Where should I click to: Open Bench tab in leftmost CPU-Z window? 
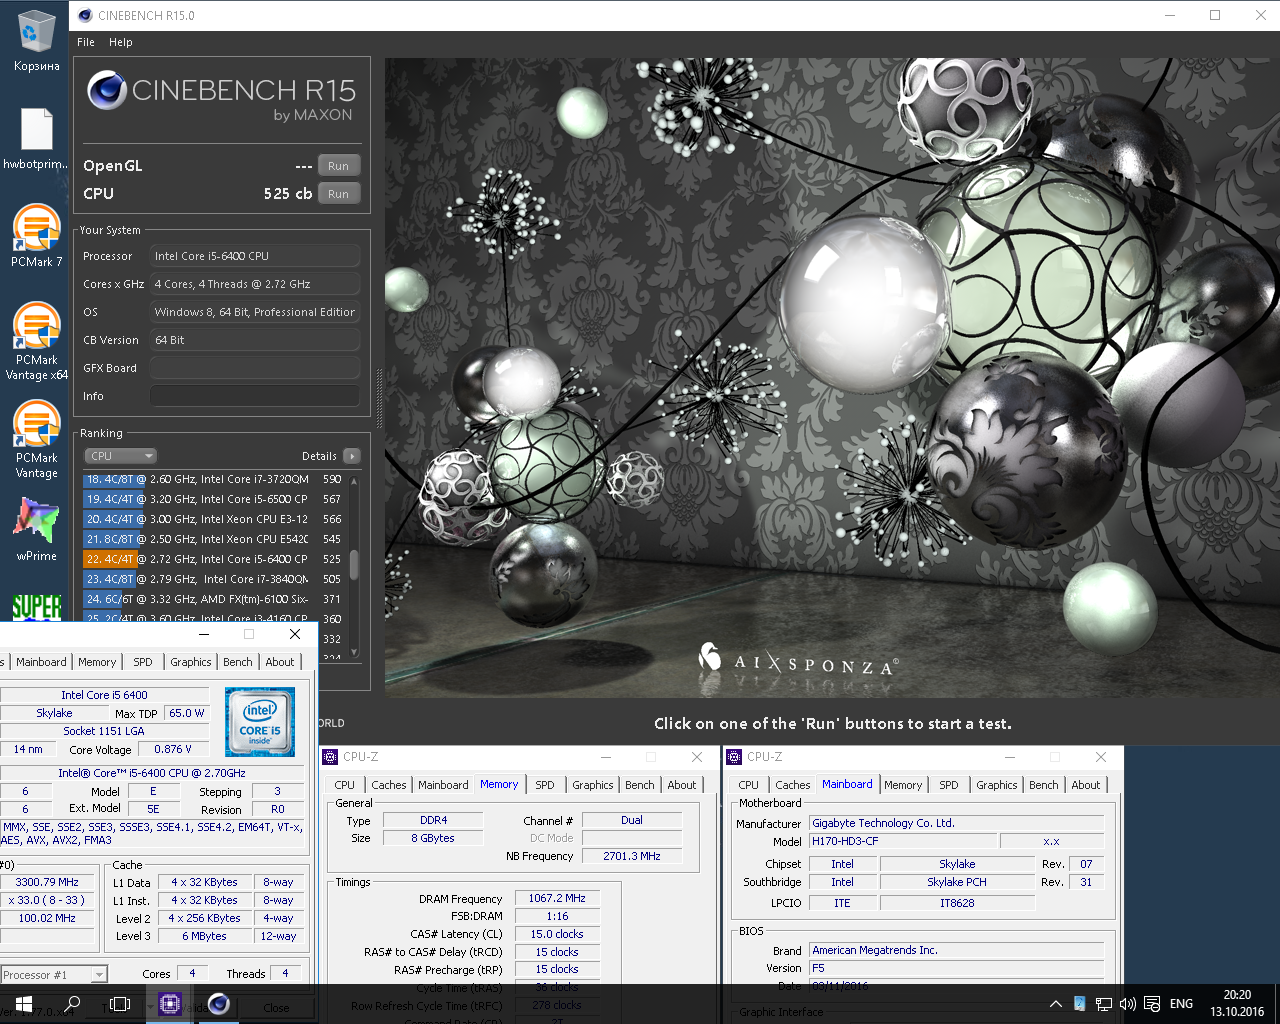click(238, 662)
